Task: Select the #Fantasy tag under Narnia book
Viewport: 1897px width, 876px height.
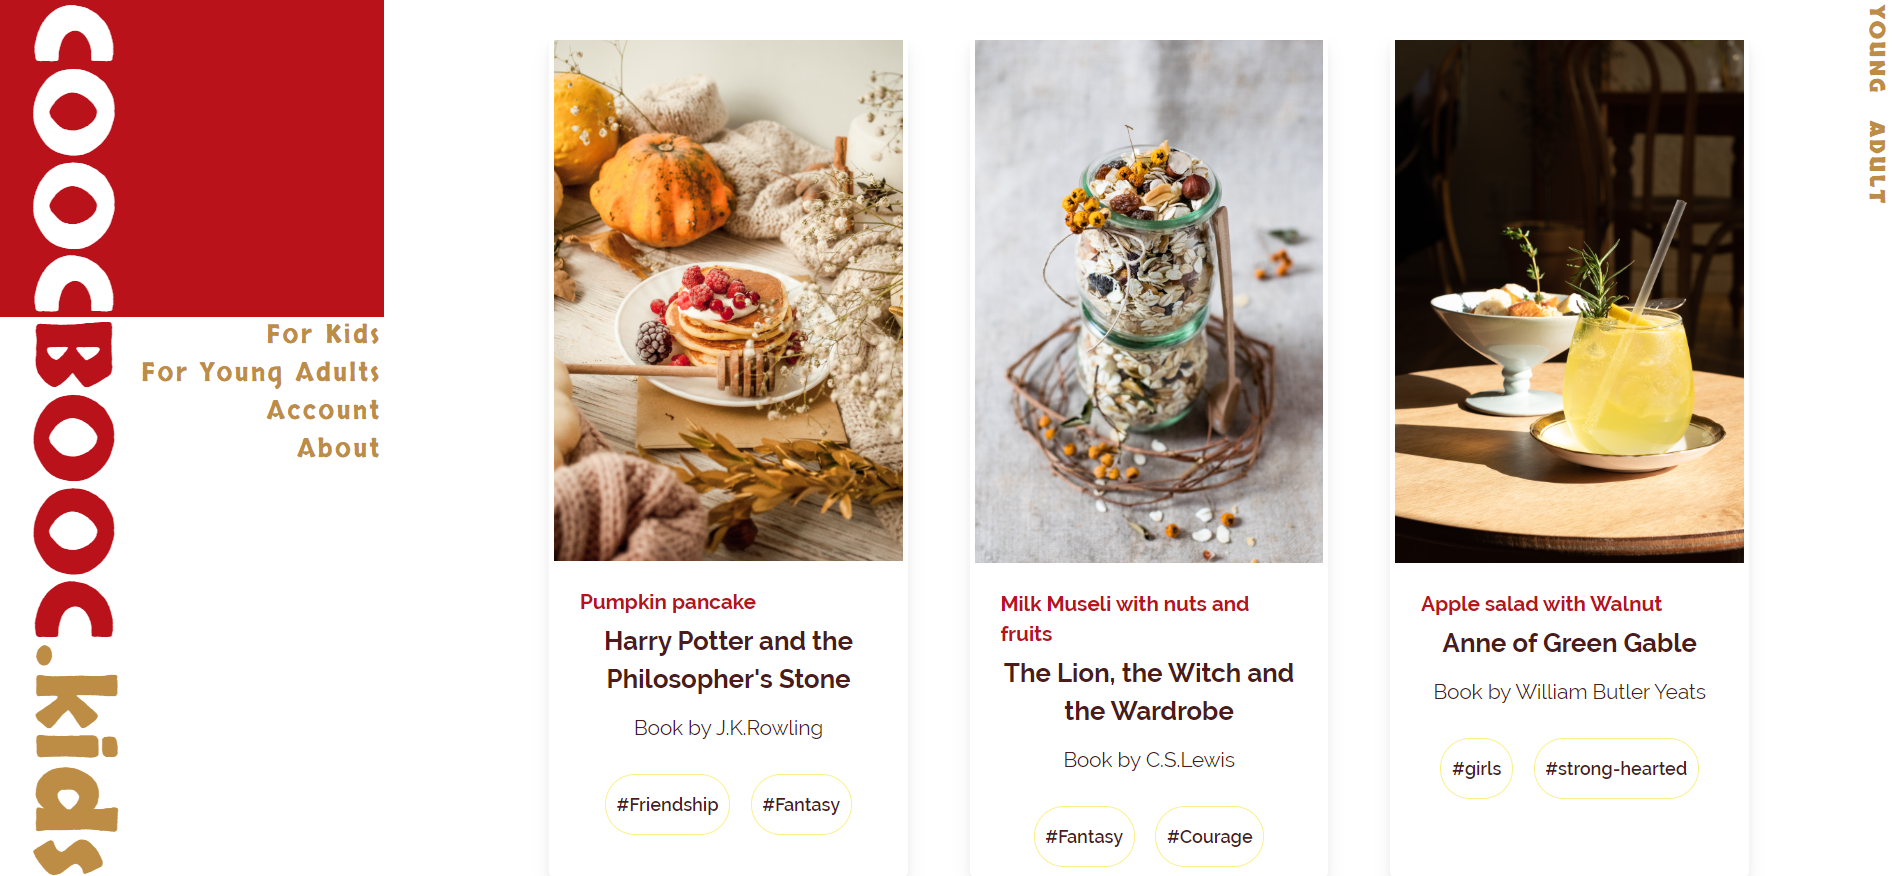Action: 1084,836
